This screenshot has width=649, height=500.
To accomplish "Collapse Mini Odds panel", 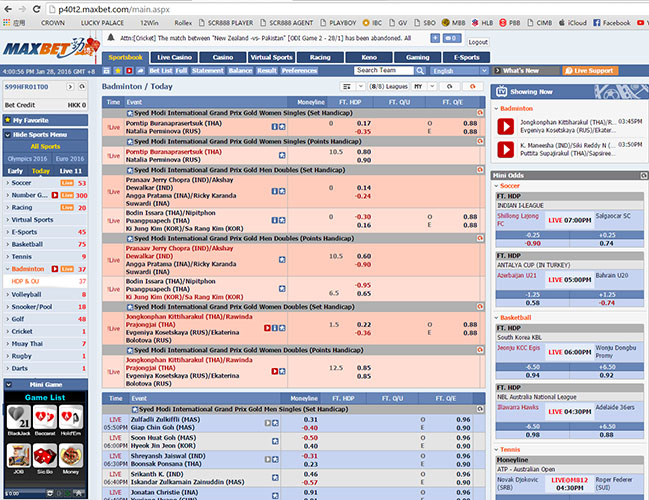I will point(644,175).
